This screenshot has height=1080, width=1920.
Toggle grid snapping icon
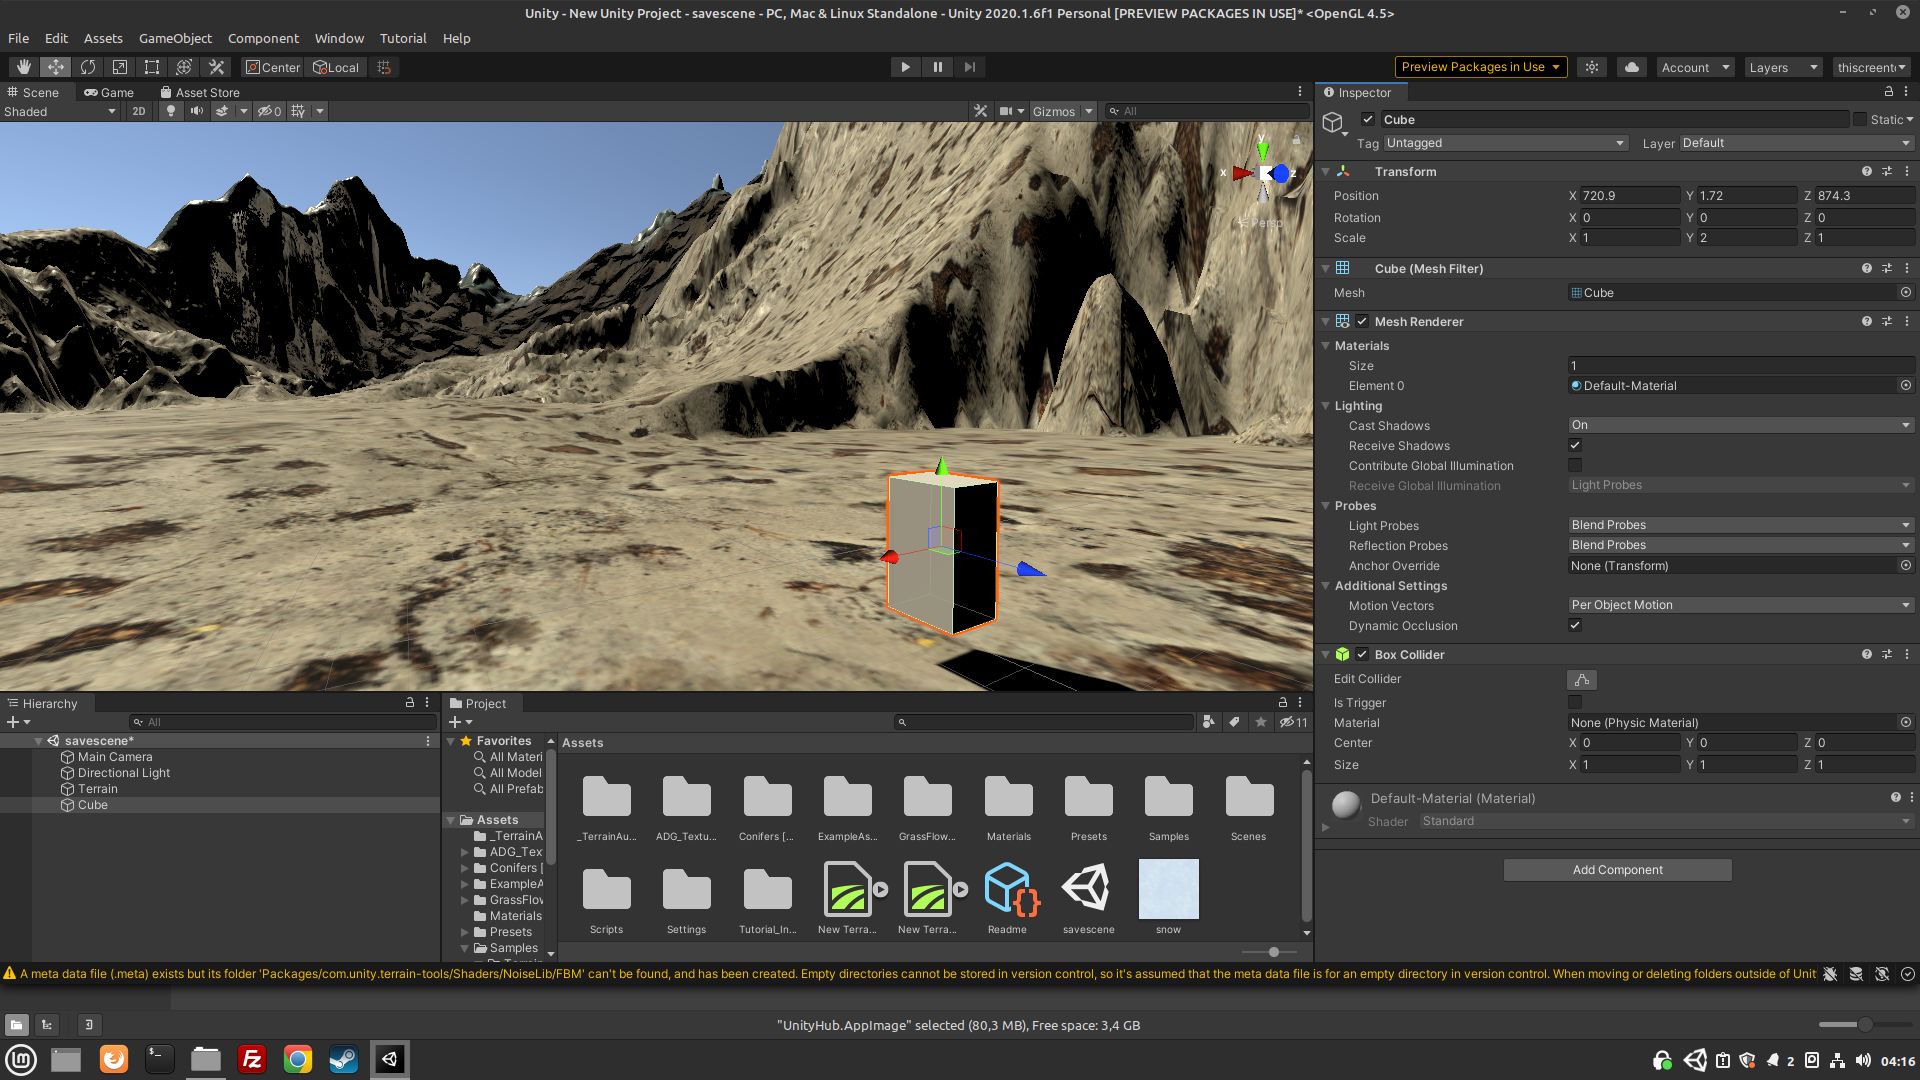coord(384,67)
